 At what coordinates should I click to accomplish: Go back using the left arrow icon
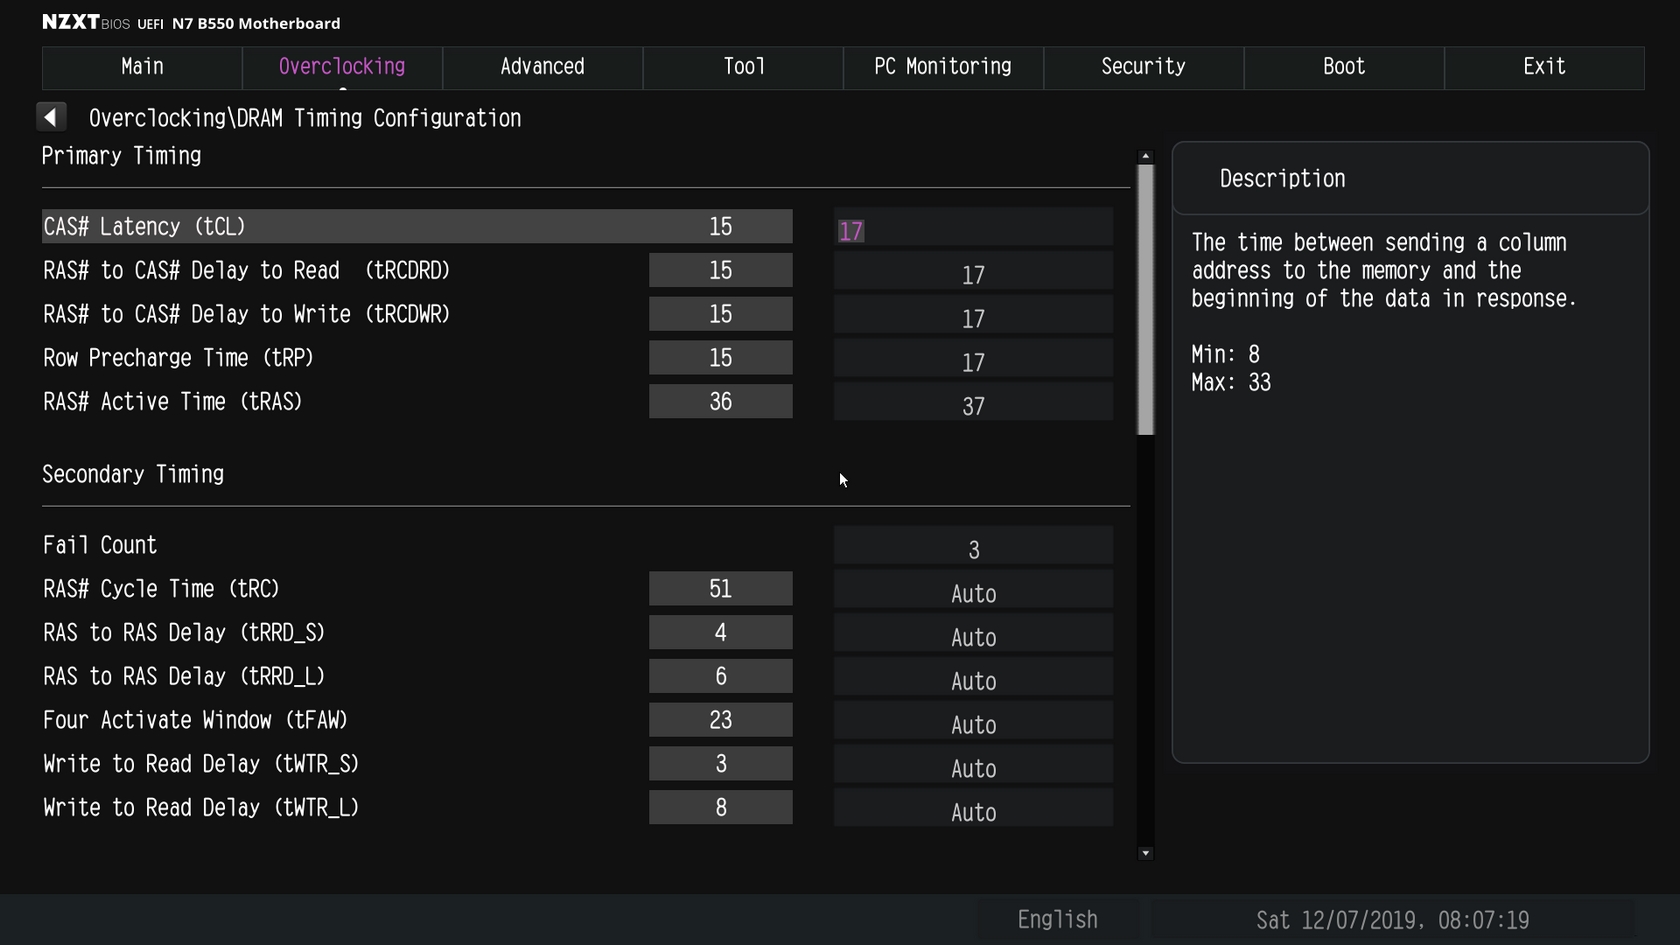tap(51, 117)
